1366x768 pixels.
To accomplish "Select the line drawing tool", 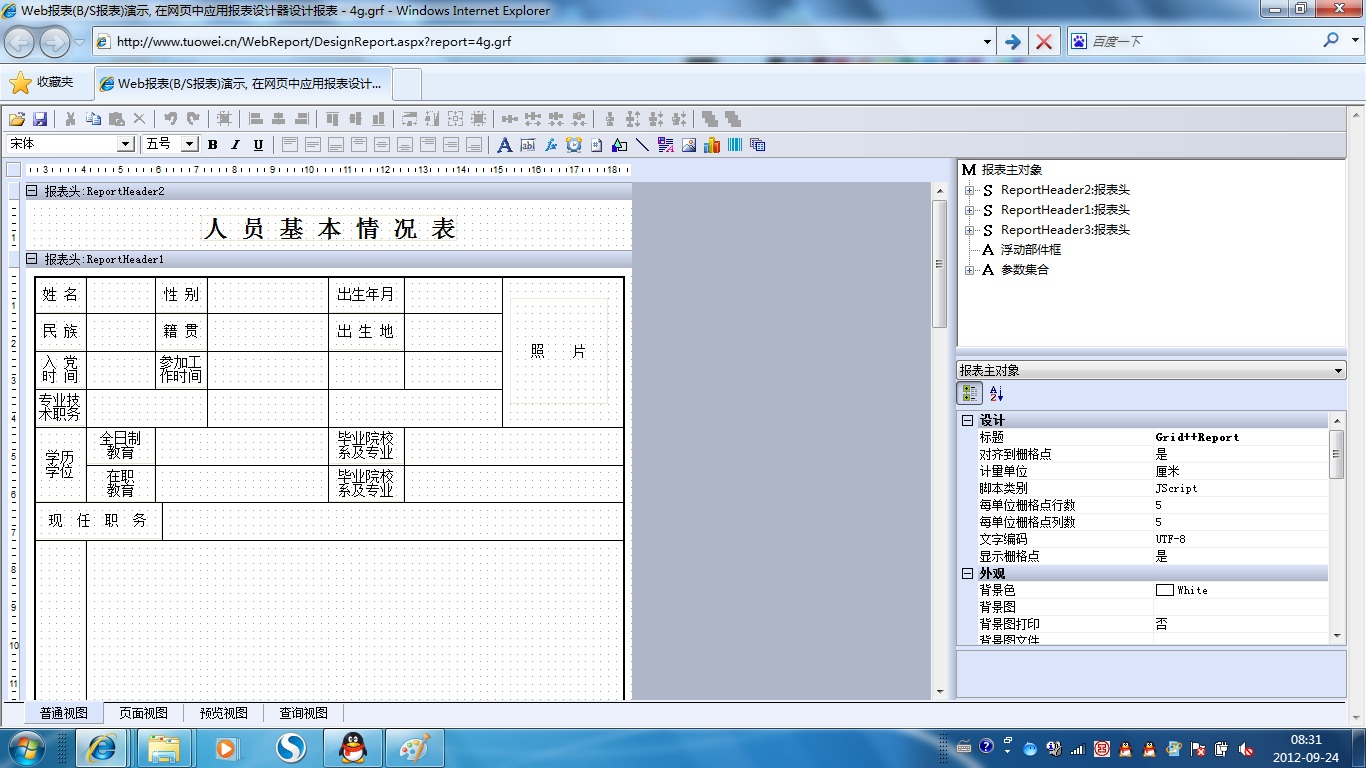I will coord(642,145).
